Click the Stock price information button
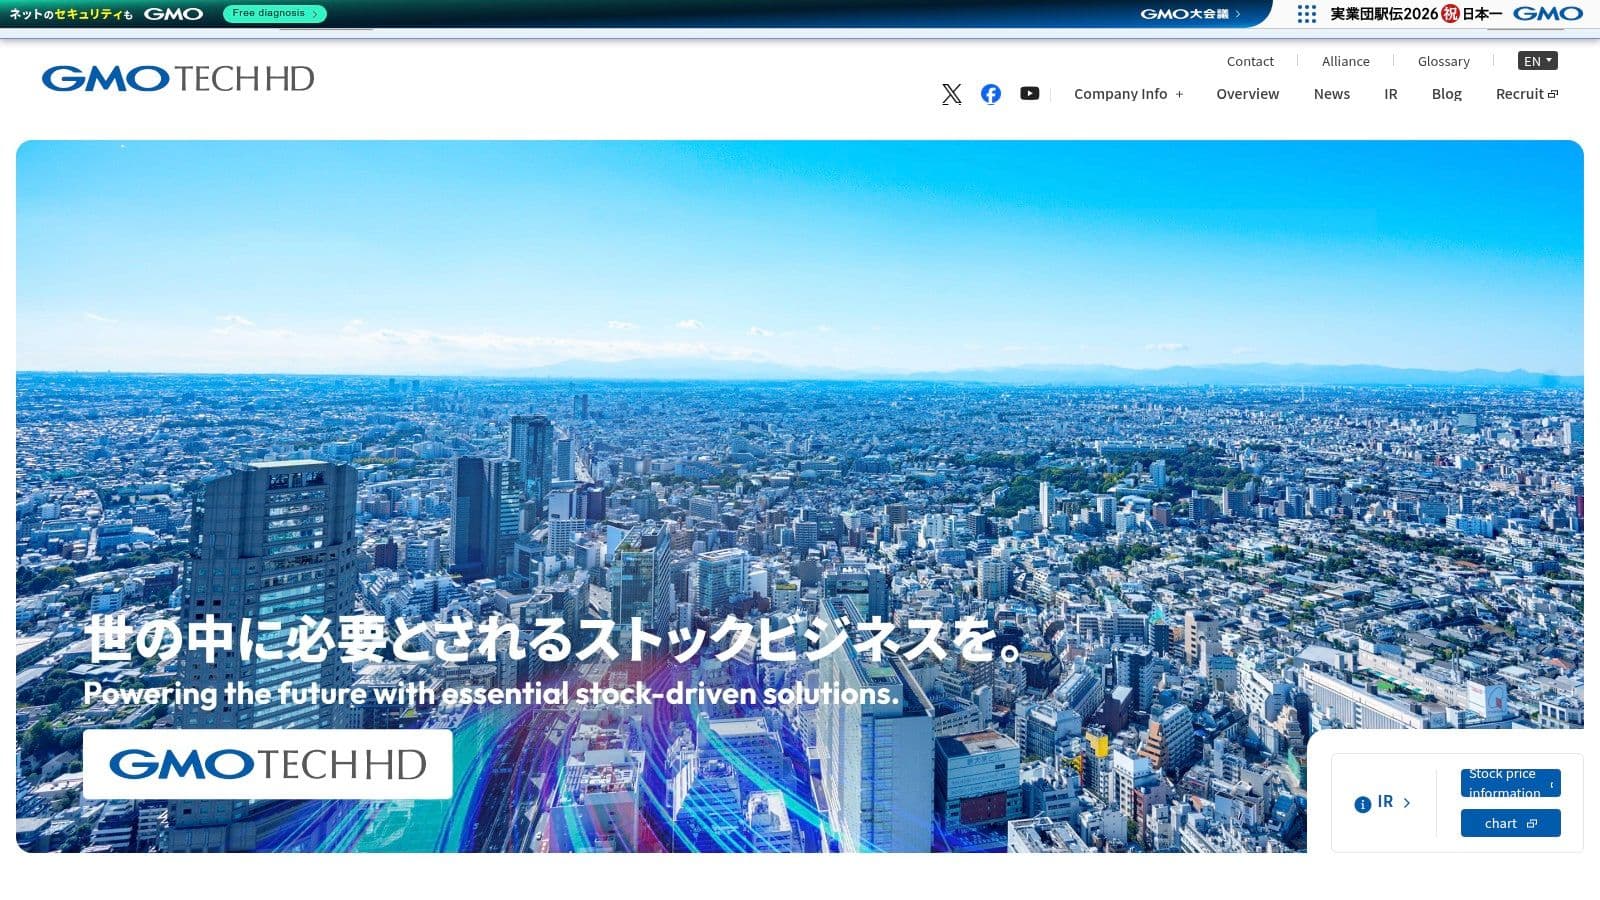This screenshot has height=900, width=1600. click(1510, 783)
